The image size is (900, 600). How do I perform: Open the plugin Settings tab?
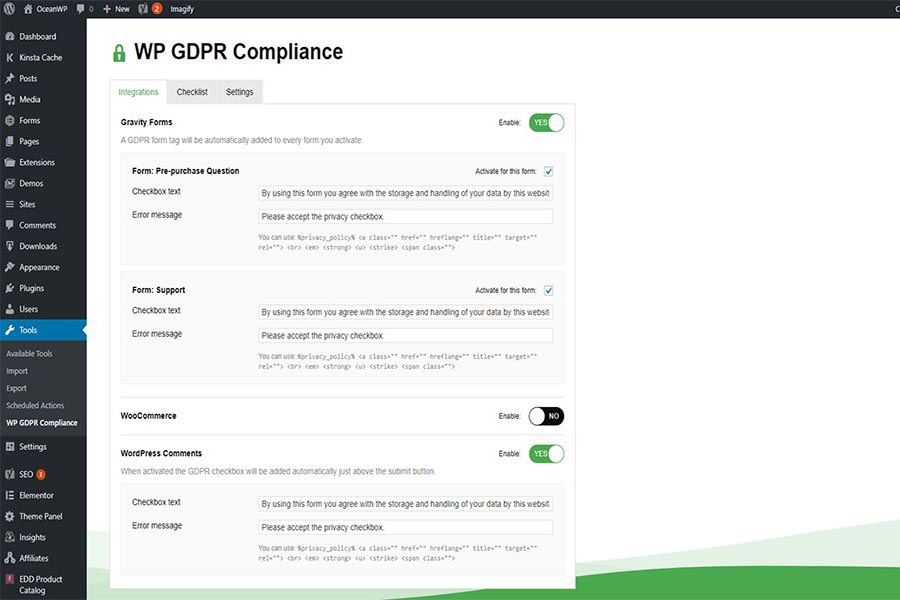[x=239, y=92]
